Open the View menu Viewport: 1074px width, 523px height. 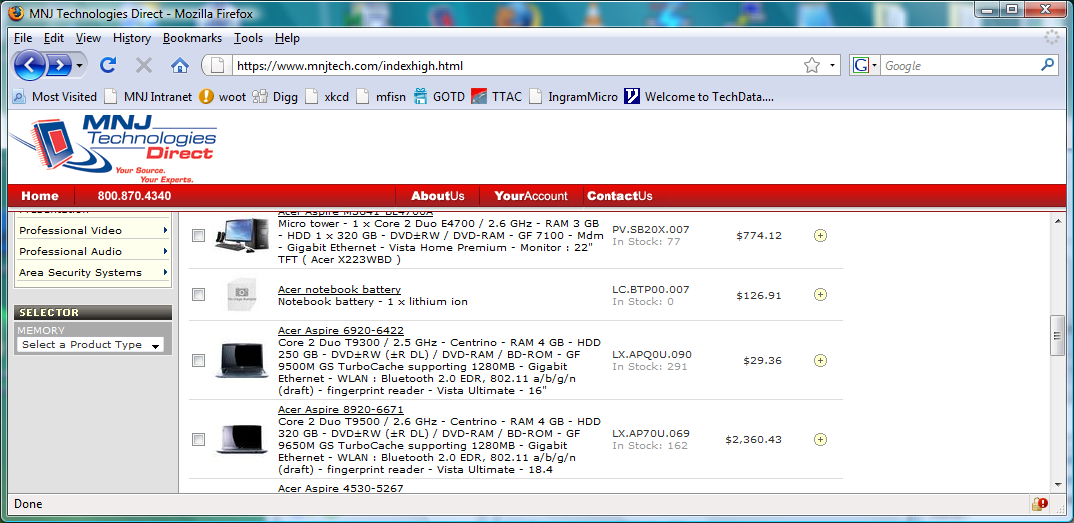pos(88,38)
